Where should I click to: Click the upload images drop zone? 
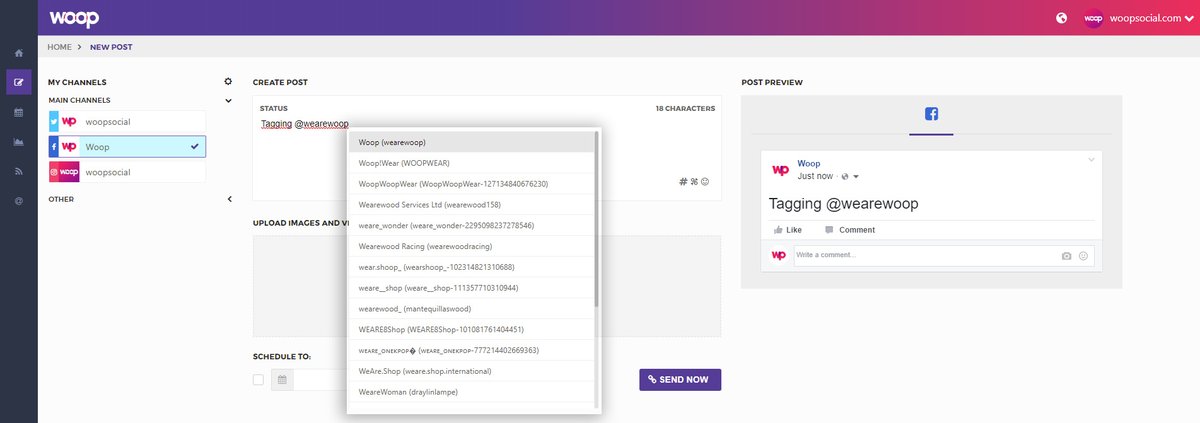(x=487, y=286)
